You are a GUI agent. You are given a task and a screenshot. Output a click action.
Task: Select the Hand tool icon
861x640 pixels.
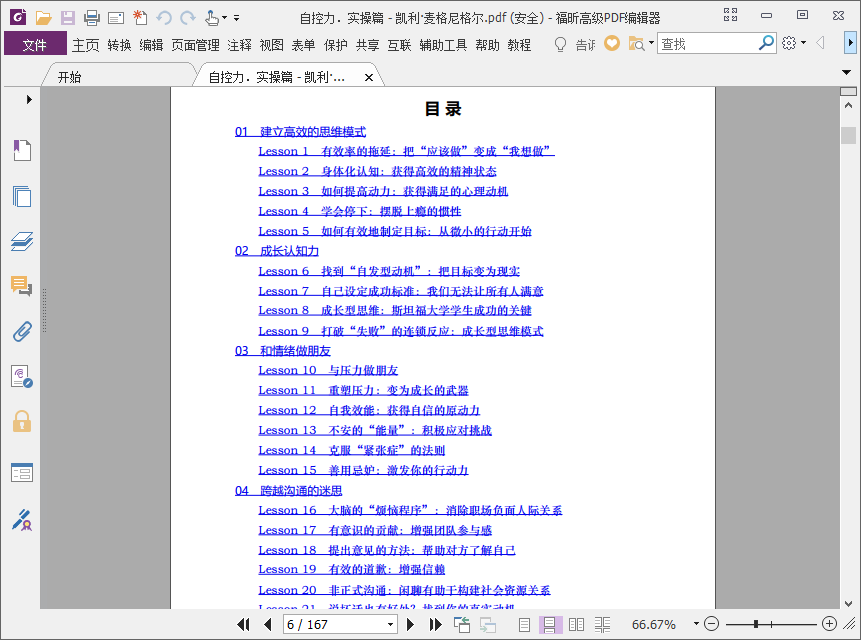click(x=211, y=18)
